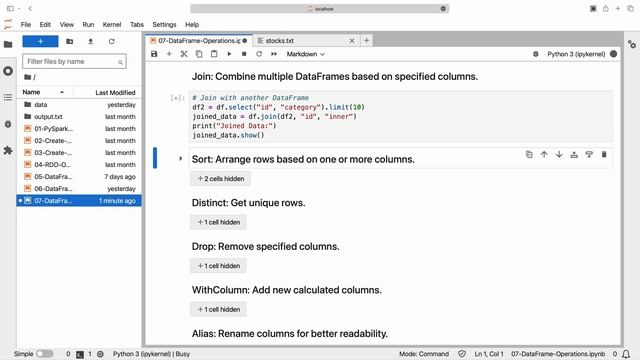Open the extension manager puzzle icon
The width and height of the screenshot is (640, 360).
[x=8, y=151]
